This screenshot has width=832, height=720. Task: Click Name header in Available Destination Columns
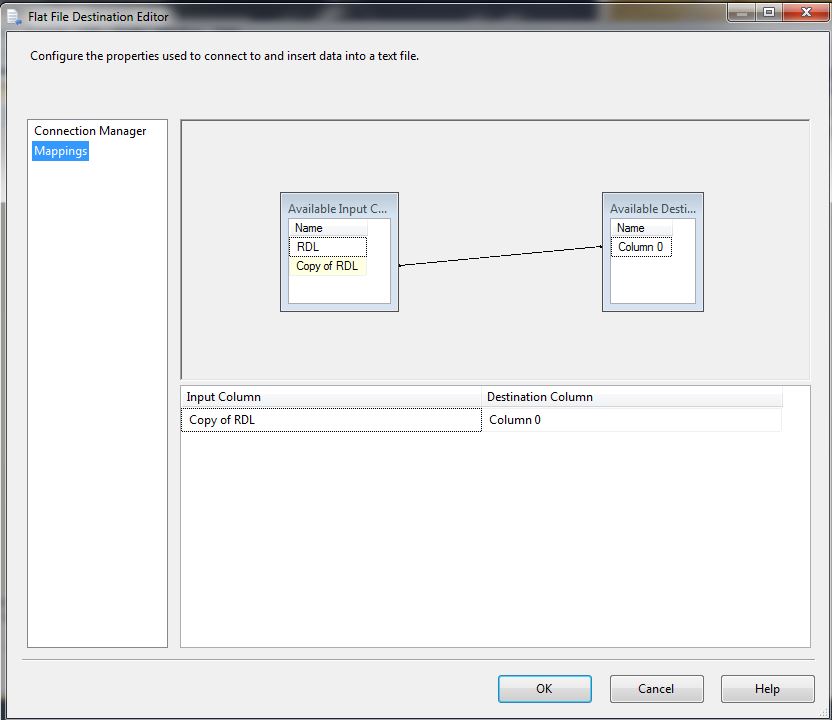point(642,228)
